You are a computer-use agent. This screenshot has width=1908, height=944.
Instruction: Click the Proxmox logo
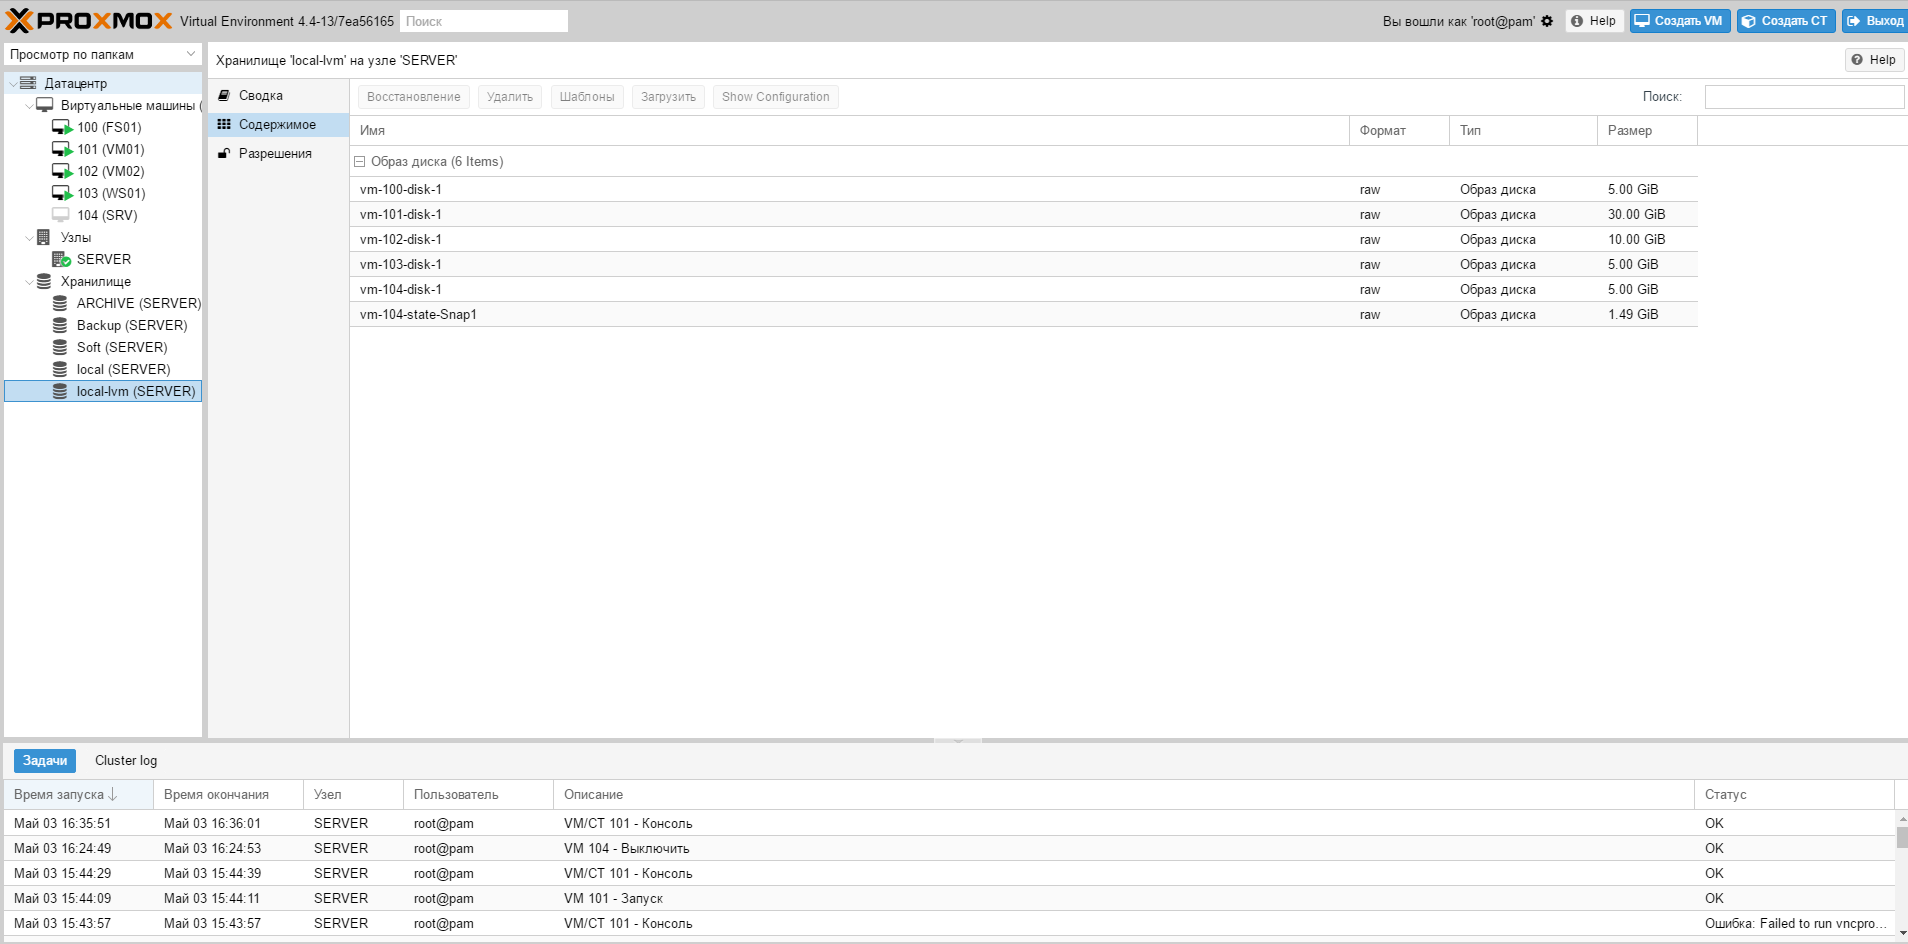tap(89, 20)
